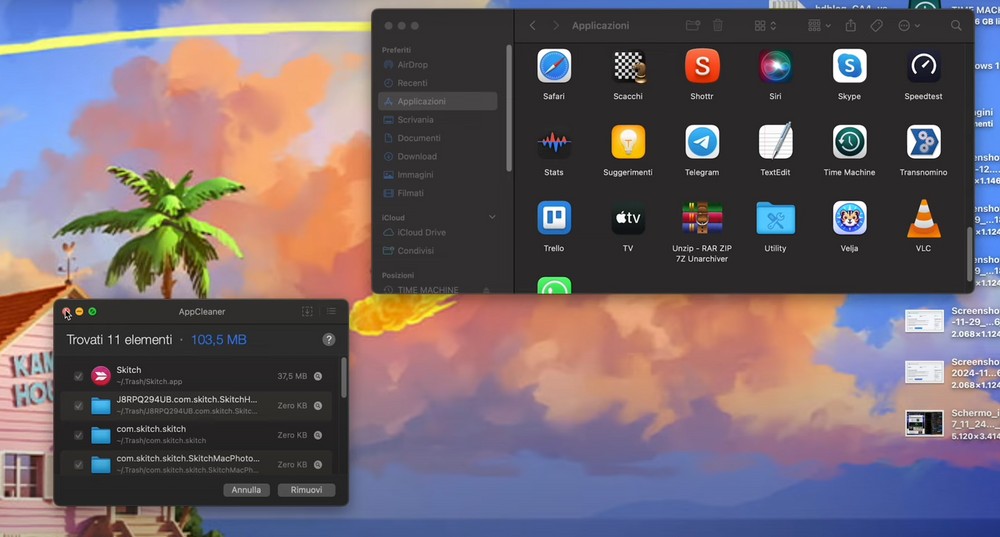
Task: Open the Trello application icon
Action: [x=554, y=218]
